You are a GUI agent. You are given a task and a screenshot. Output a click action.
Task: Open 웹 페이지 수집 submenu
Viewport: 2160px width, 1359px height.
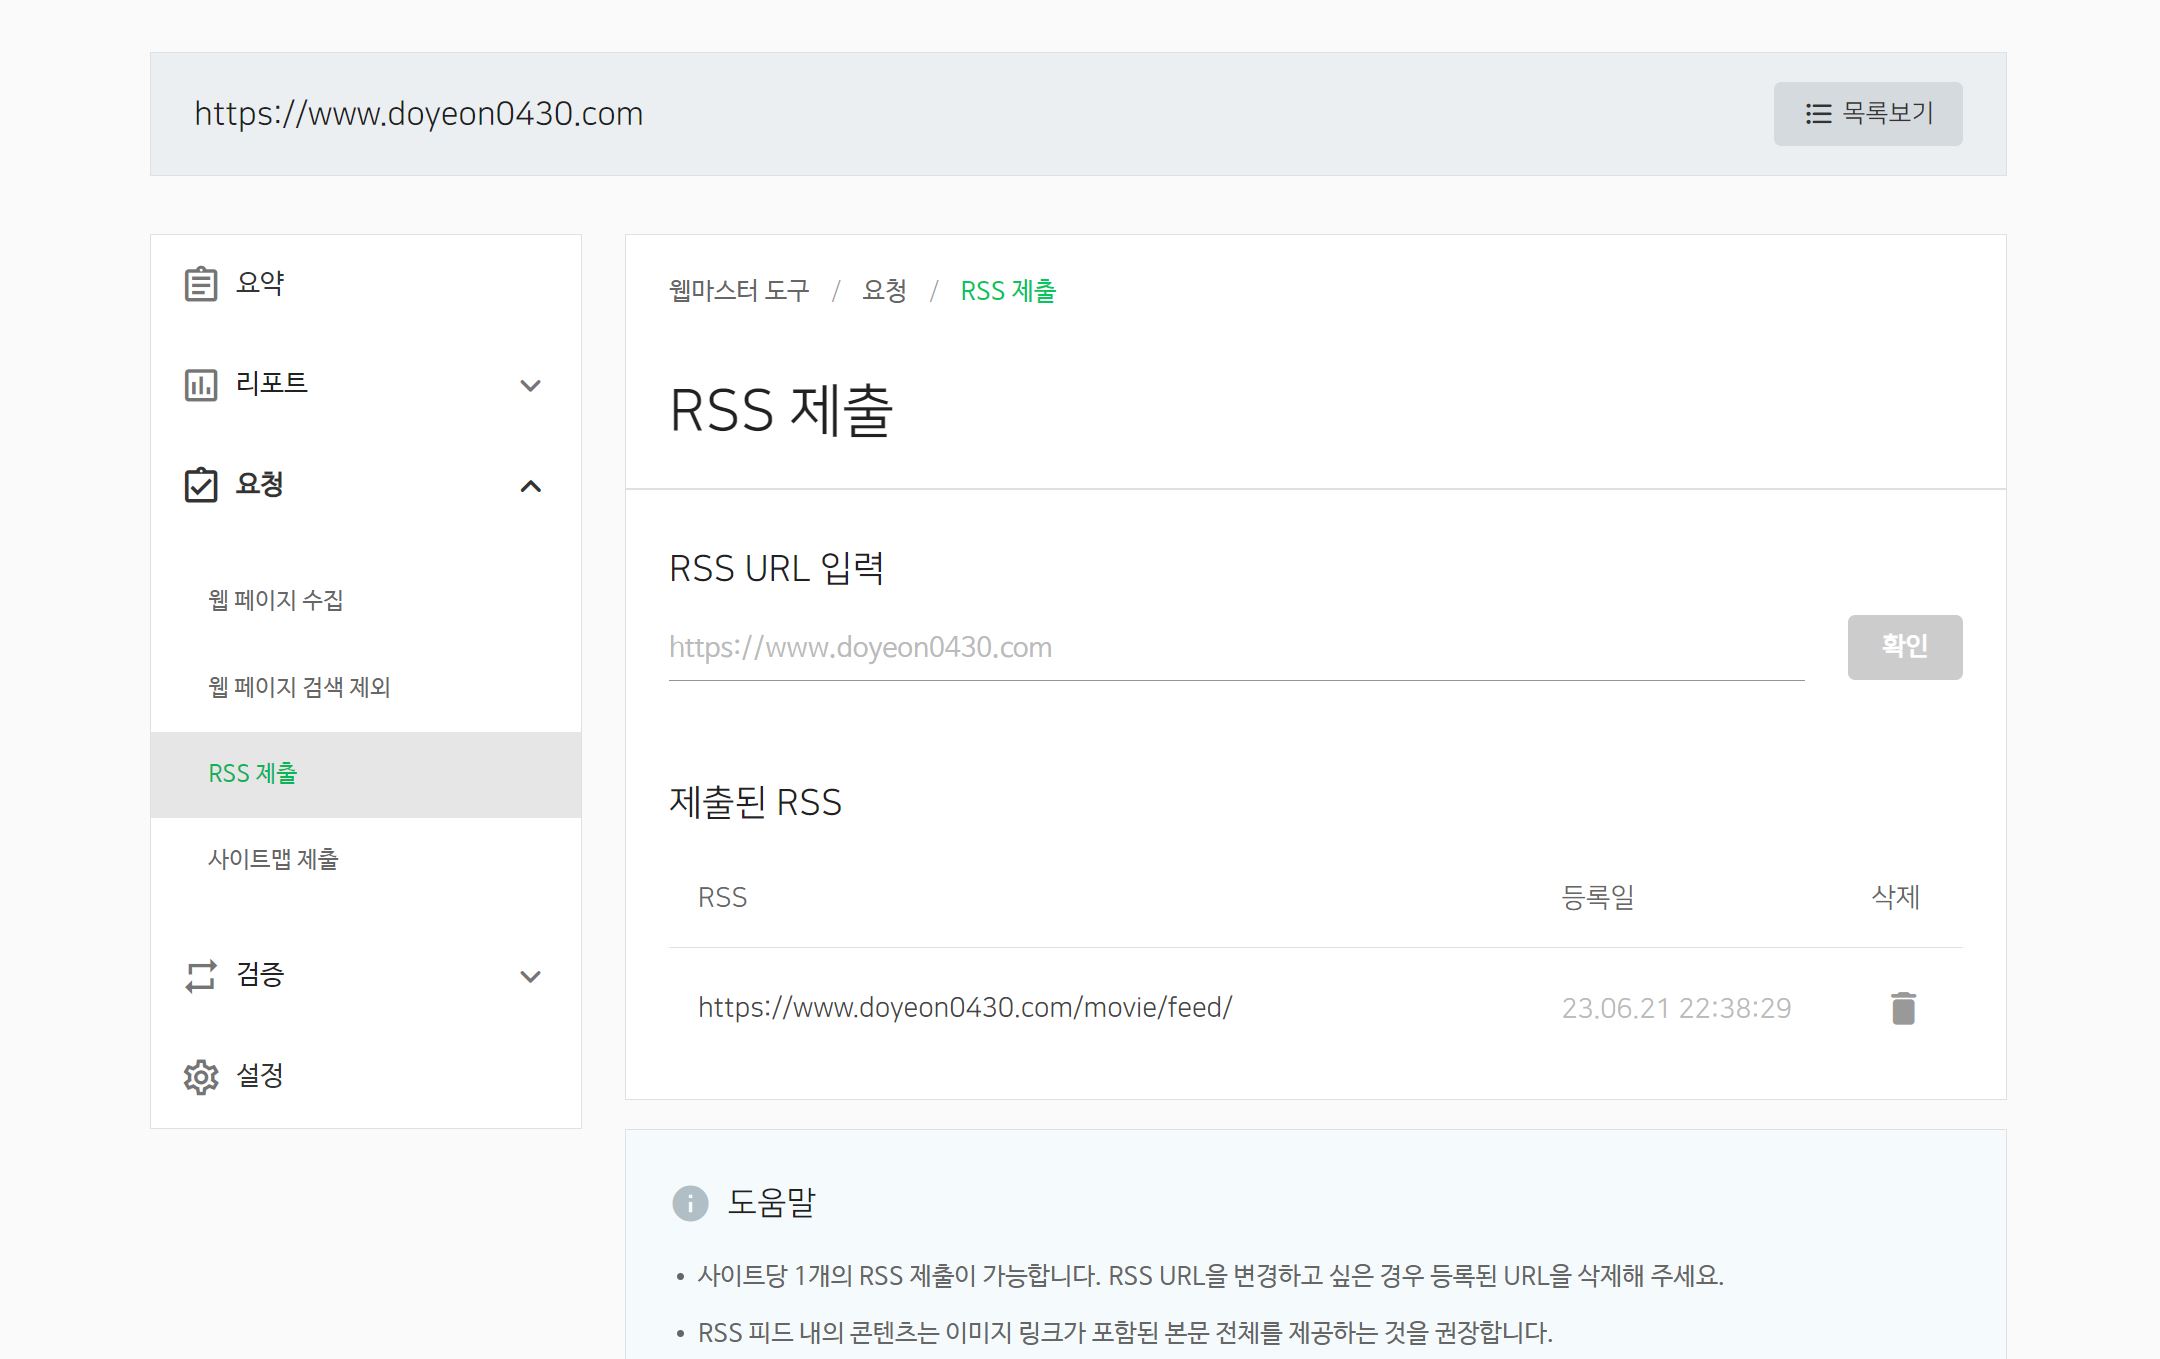pyautogui.click(x=276, y=600)
